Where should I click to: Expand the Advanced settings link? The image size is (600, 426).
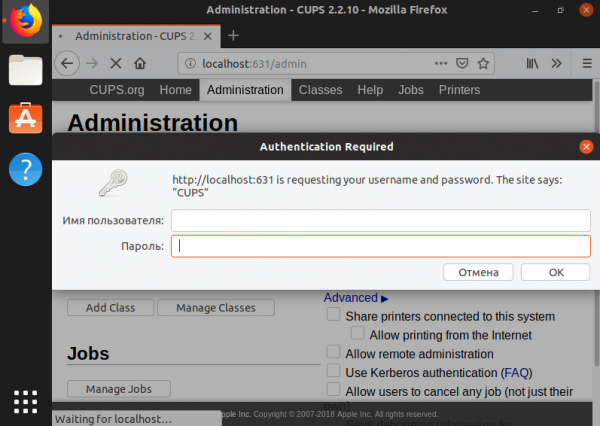pos(356,298)
